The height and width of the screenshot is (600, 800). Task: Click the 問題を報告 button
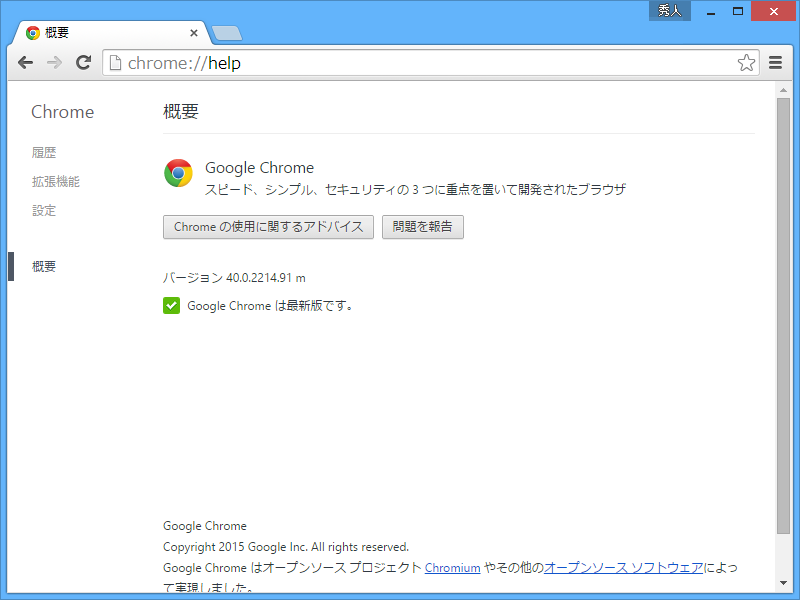423,227
